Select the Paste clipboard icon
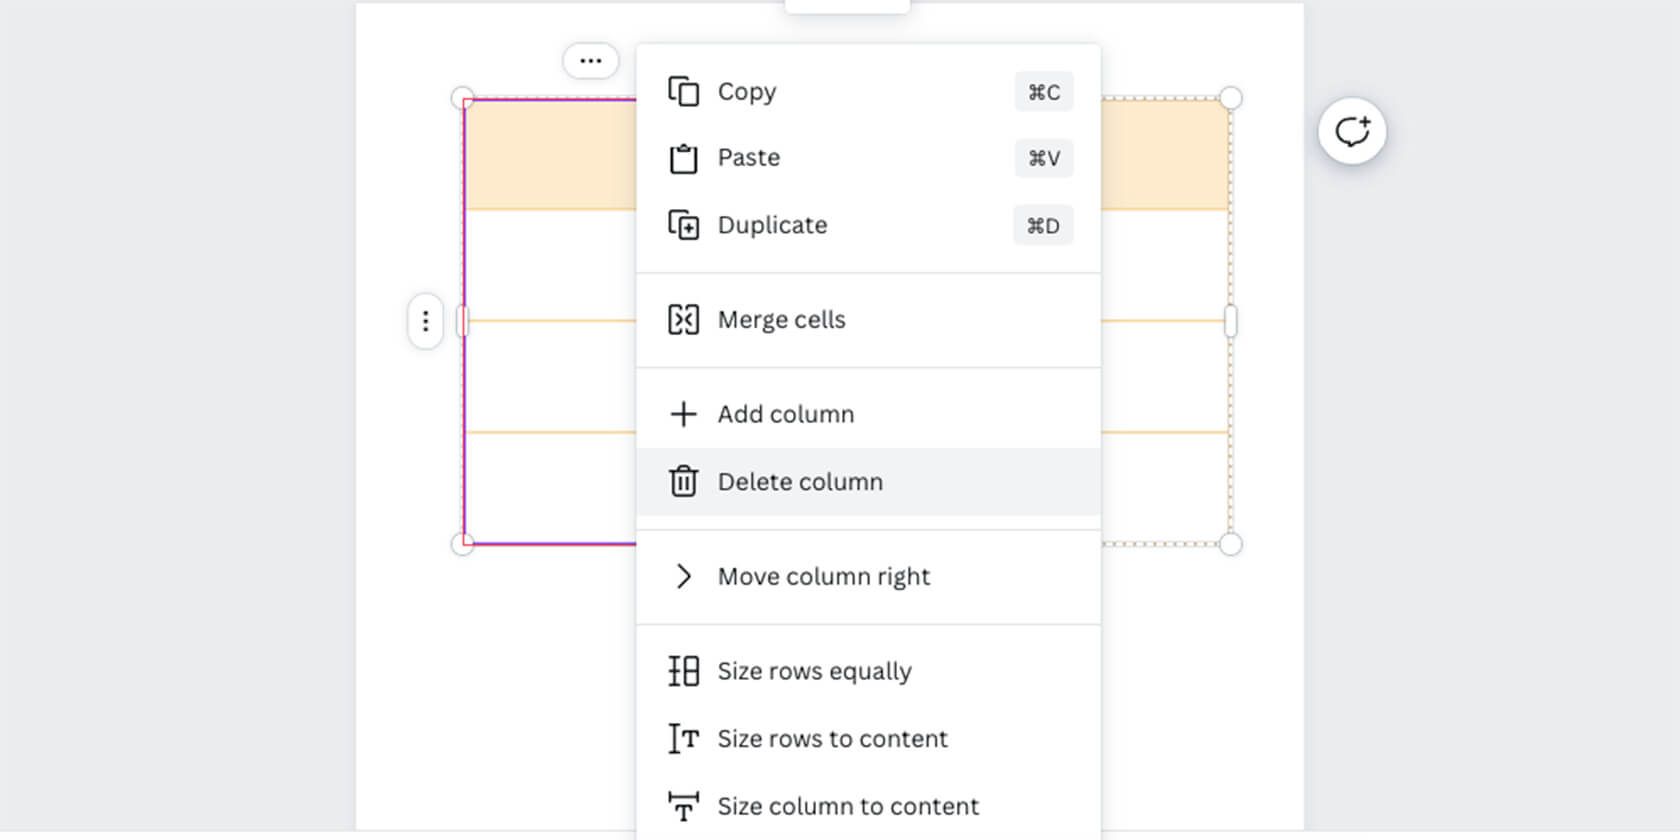 click(684, 157)
